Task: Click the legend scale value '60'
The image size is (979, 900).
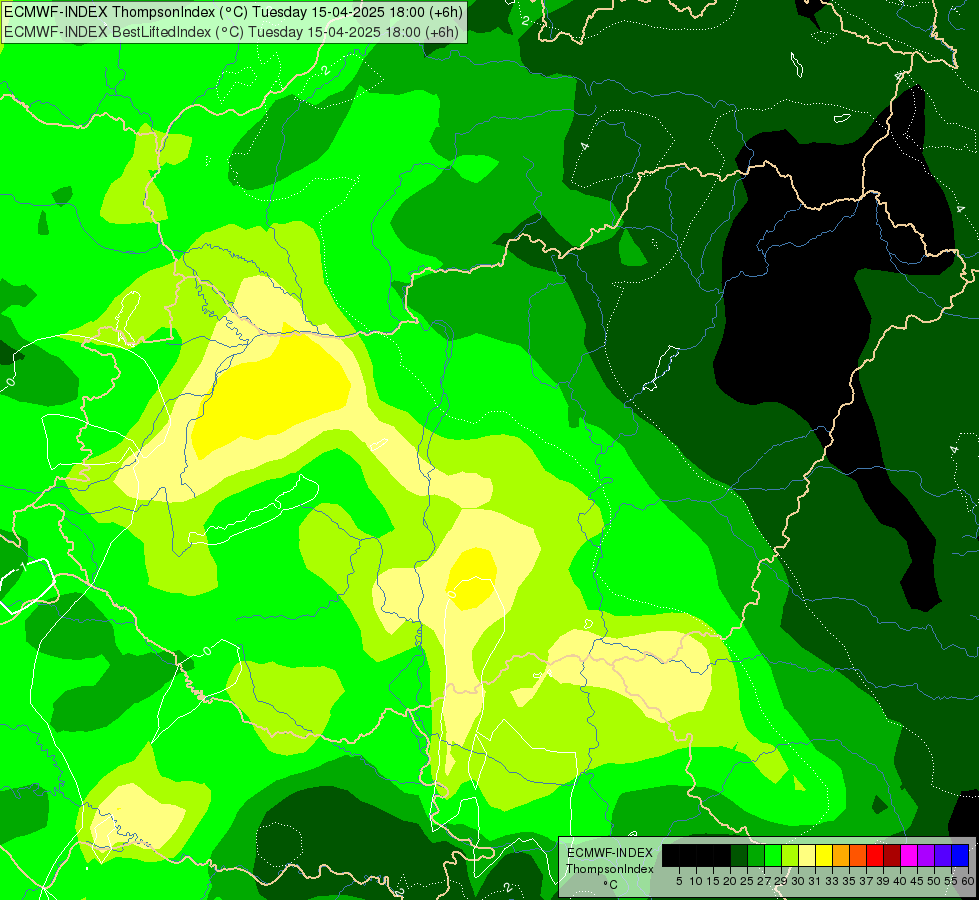Action: [x=968, y=881]
